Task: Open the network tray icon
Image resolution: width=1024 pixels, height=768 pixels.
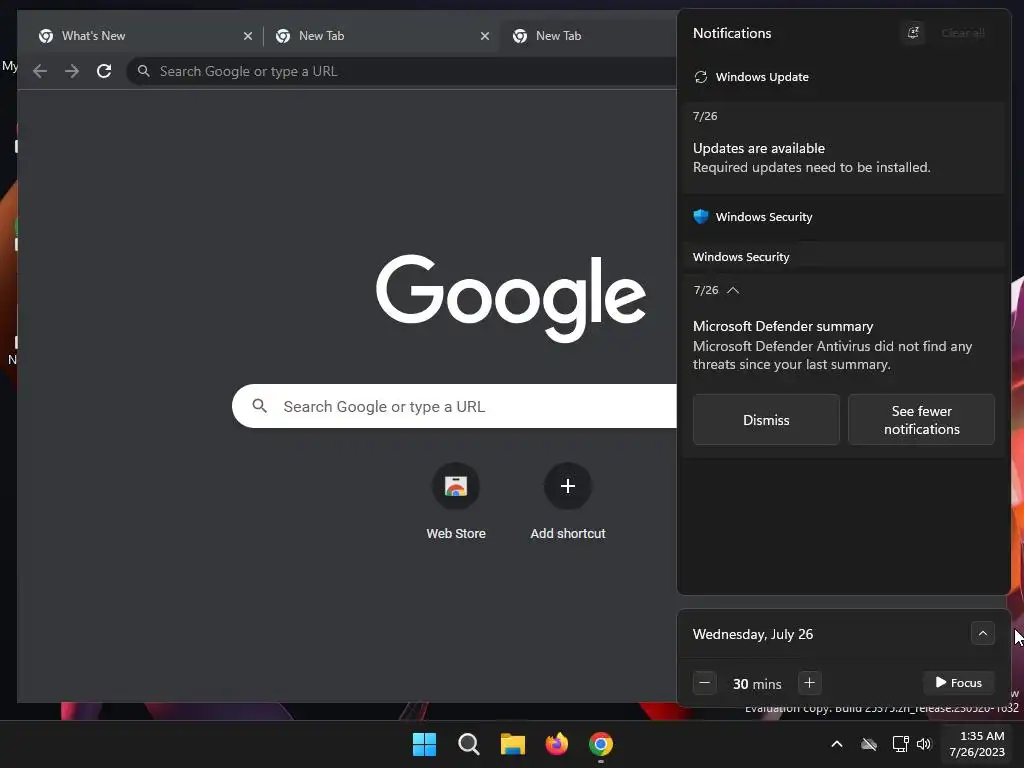Action: click(x=901, y=744)
